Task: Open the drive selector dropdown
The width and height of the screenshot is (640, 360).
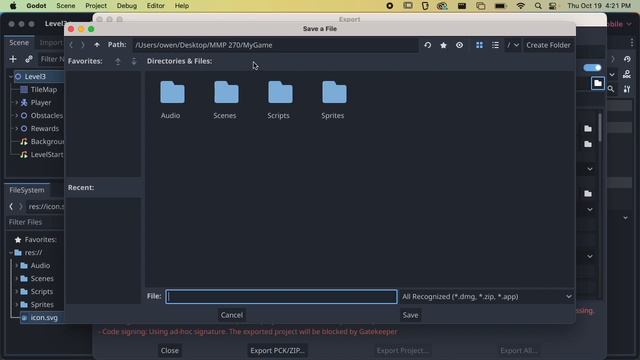Action: tap(513, 45)
